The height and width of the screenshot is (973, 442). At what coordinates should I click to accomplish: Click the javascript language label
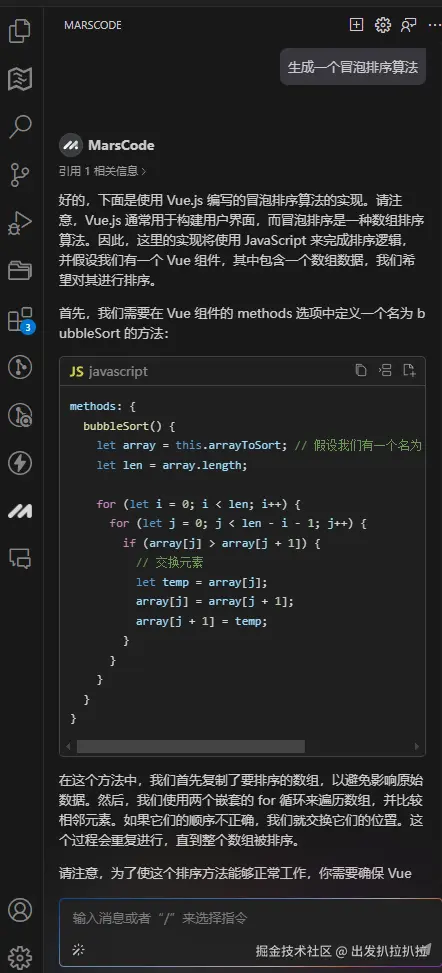[x=118, y=371]
